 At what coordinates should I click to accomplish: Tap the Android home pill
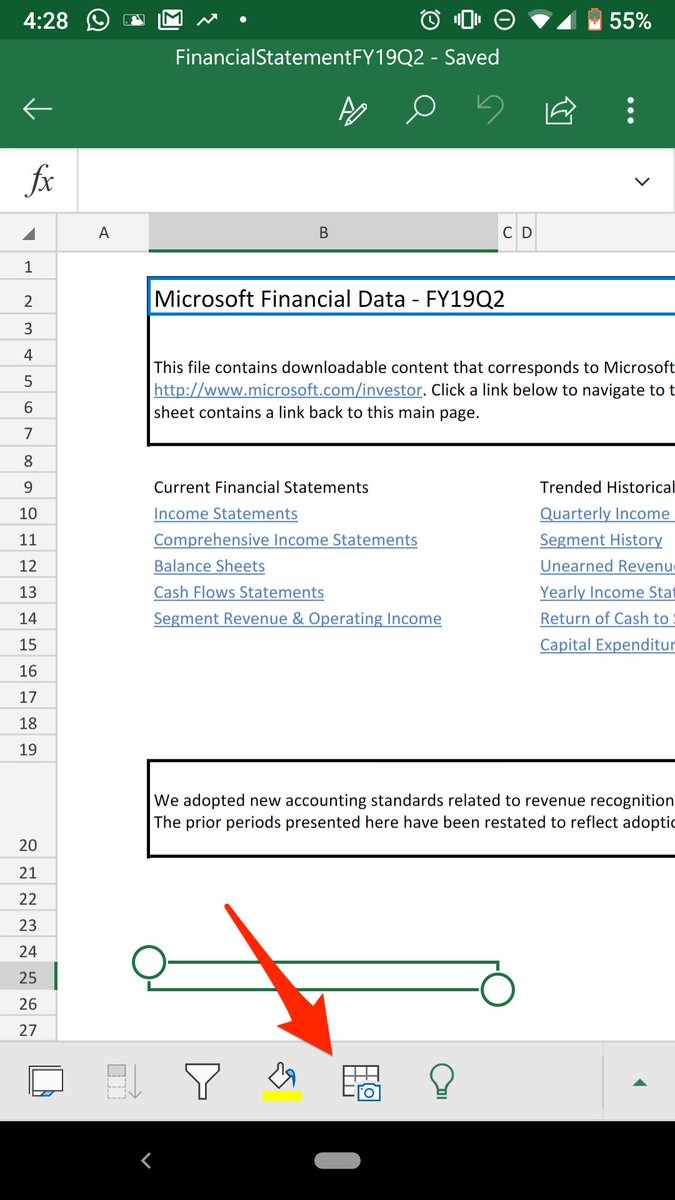click(x=337, y=1160)
